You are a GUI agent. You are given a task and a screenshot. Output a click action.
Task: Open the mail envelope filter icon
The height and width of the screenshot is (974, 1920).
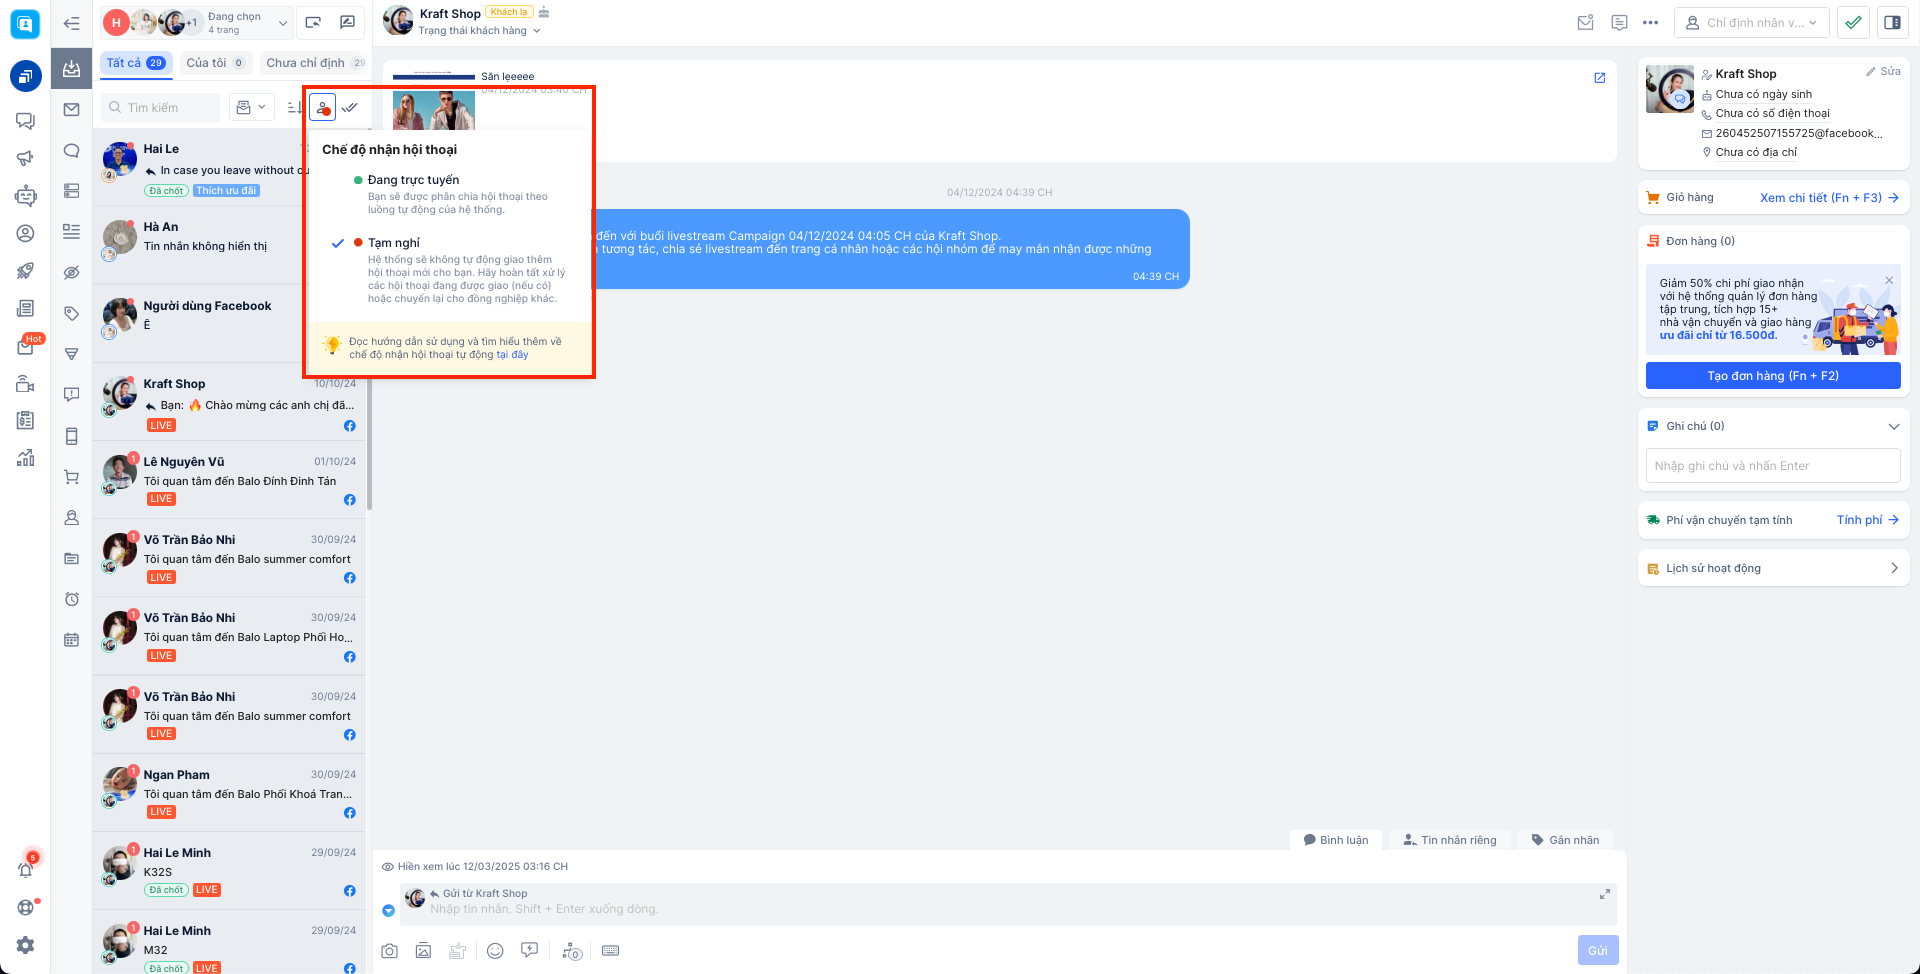(71, 110)
